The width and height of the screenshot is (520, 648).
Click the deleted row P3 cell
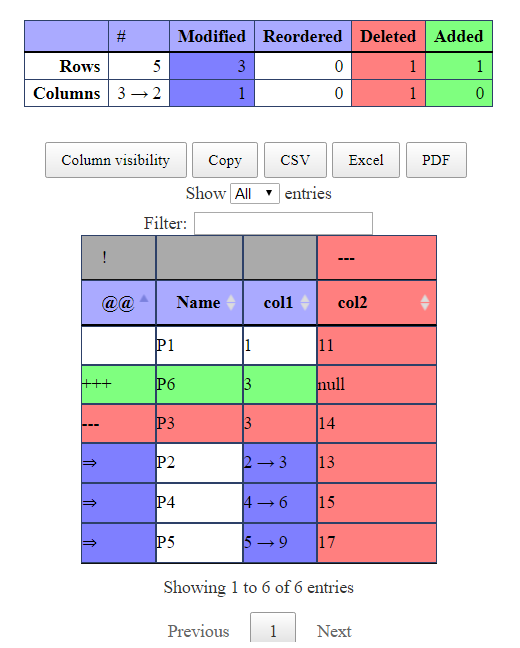[x=199, y=424]
